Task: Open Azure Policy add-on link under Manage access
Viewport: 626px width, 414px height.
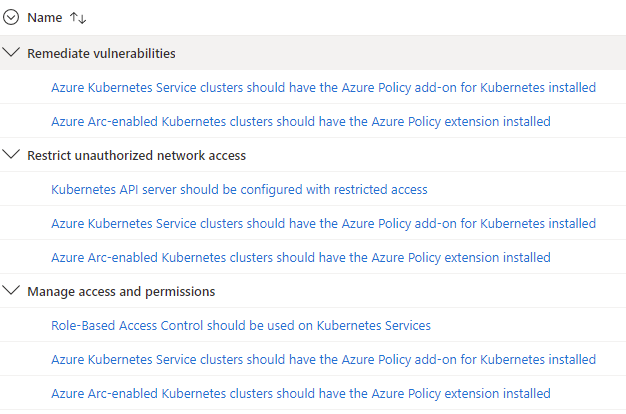Action: tap(323, 359)
